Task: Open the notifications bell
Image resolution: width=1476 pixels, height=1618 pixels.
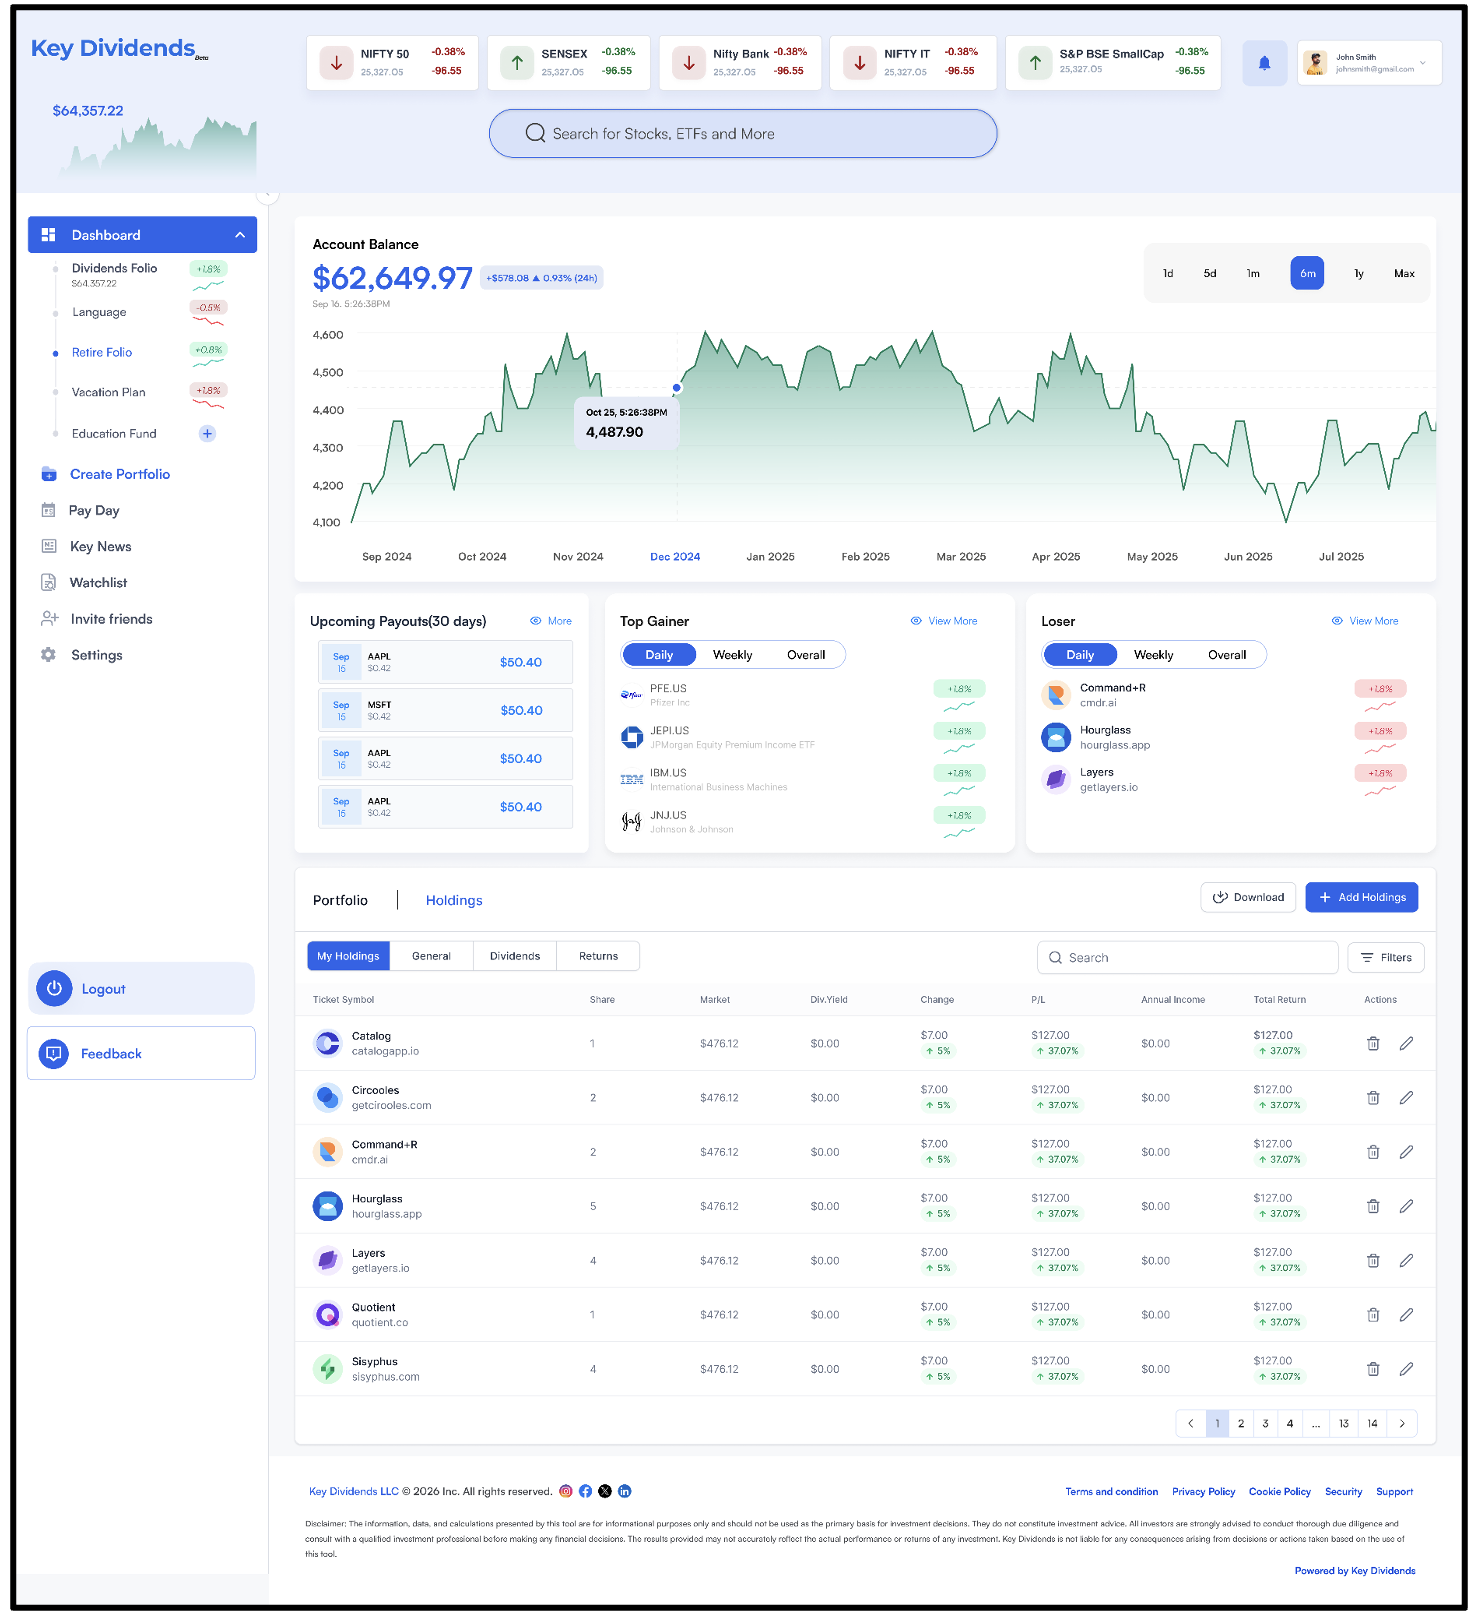Action: point(1264,63)
